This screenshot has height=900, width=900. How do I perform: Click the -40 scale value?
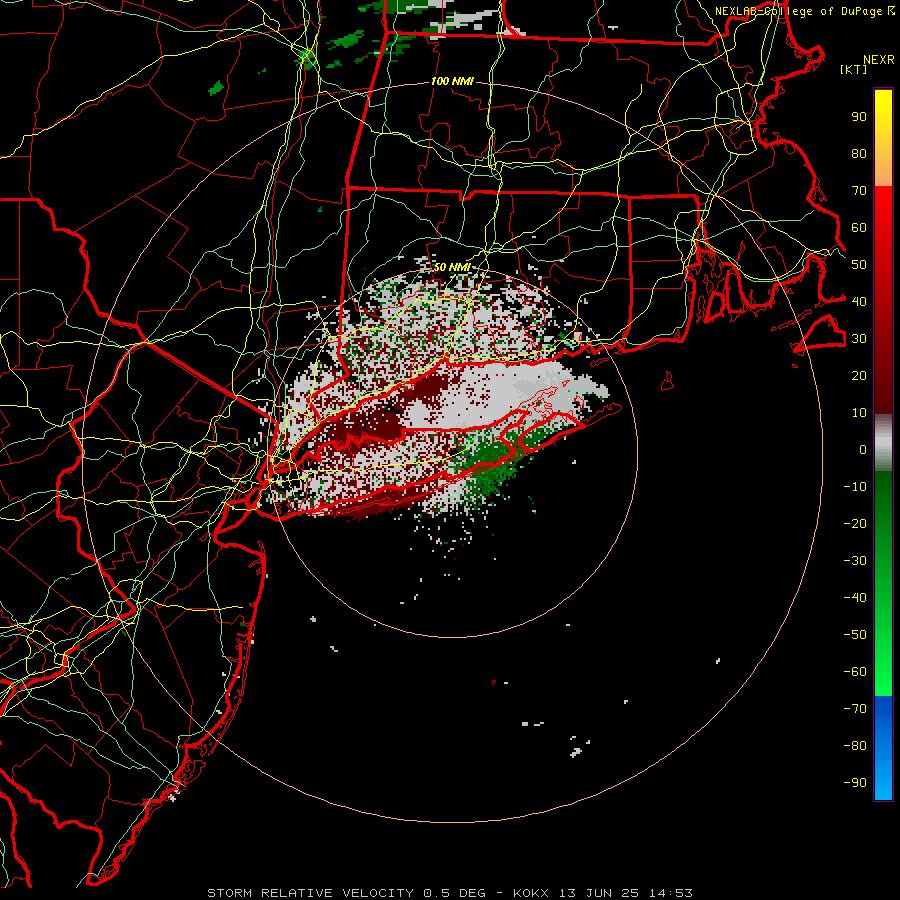pyautogui.click(x=855, y=598)
